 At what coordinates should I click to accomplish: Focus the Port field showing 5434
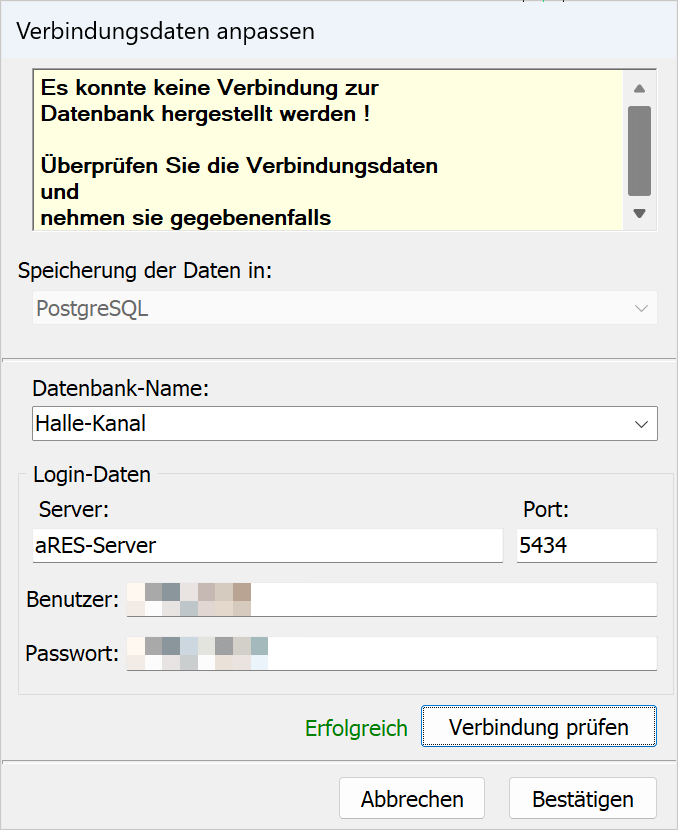point(586,546)
